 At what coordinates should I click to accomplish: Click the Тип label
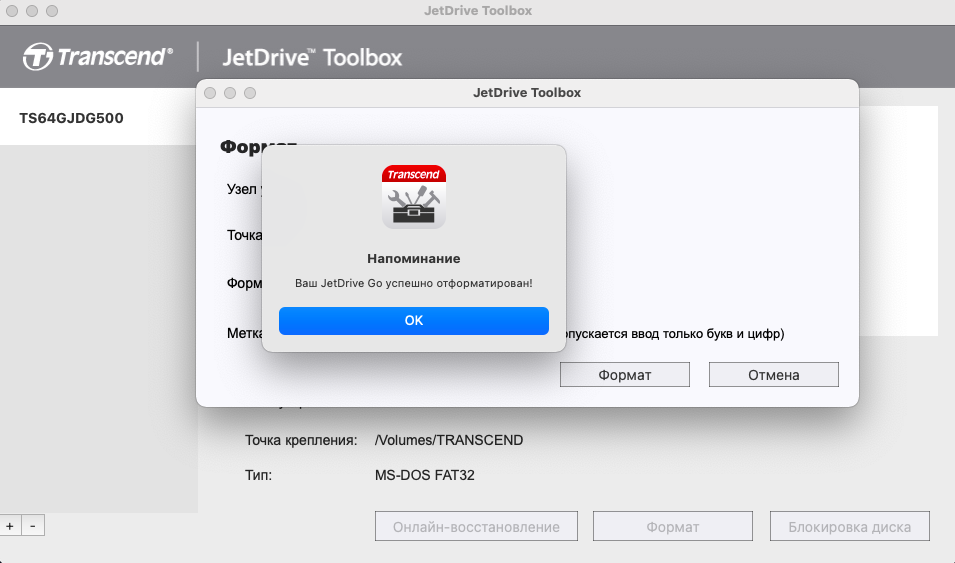(x=258, y=475)
